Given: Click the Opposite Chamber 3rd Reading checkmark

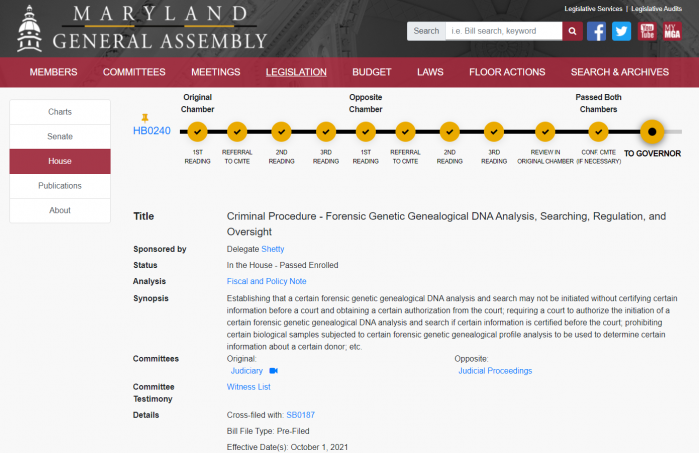Looking at the screenshot, I should [x=494, y=132].
